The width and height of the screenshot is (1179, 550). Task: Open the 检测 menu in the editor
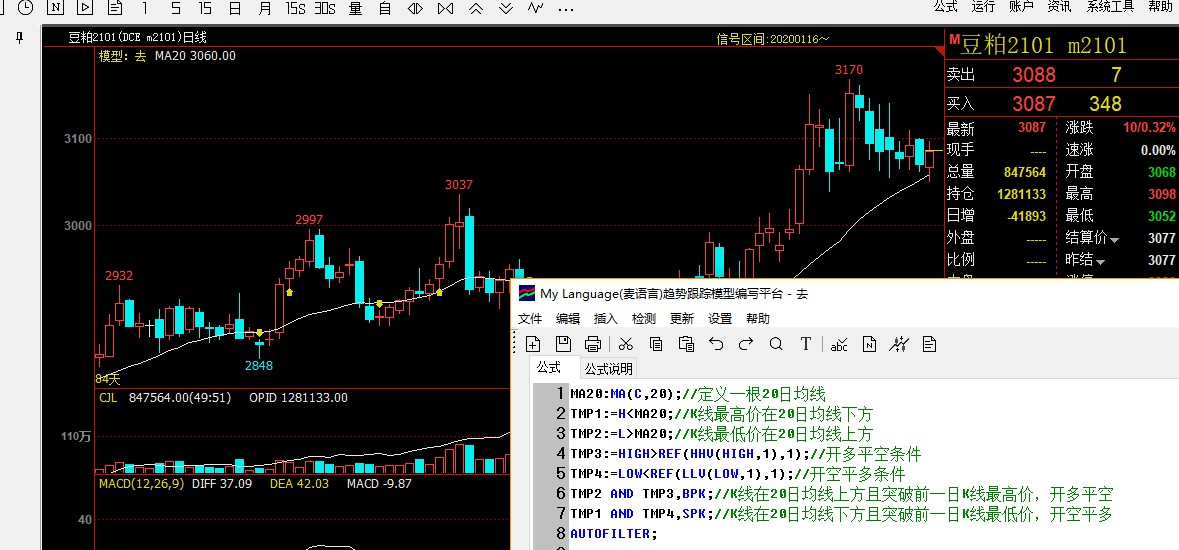[x=644, y=319]
